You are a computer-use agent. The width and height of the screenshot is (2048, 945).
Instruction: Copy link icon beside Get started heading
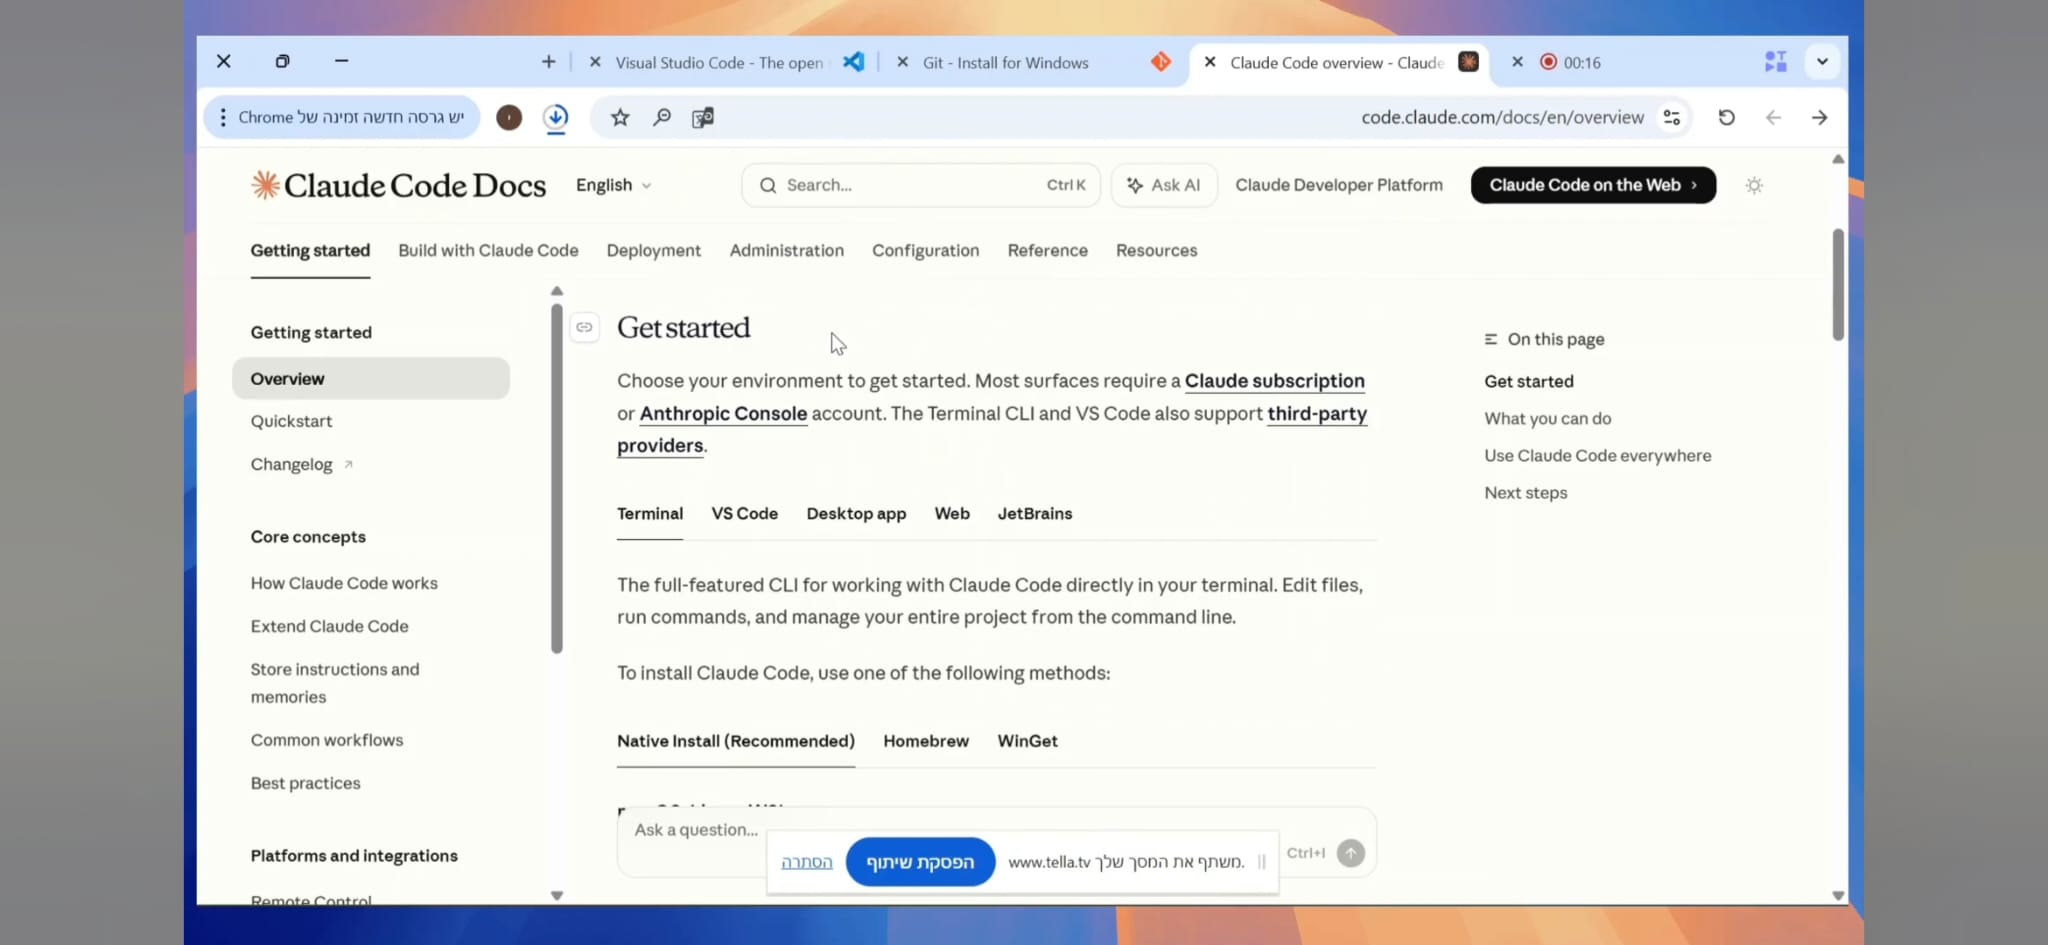584,327
